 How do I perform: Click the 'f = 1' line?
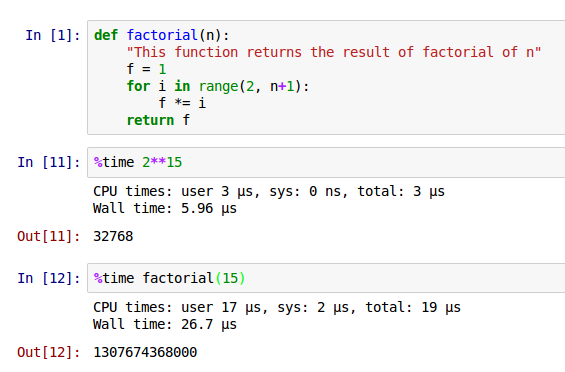point(146,69)
